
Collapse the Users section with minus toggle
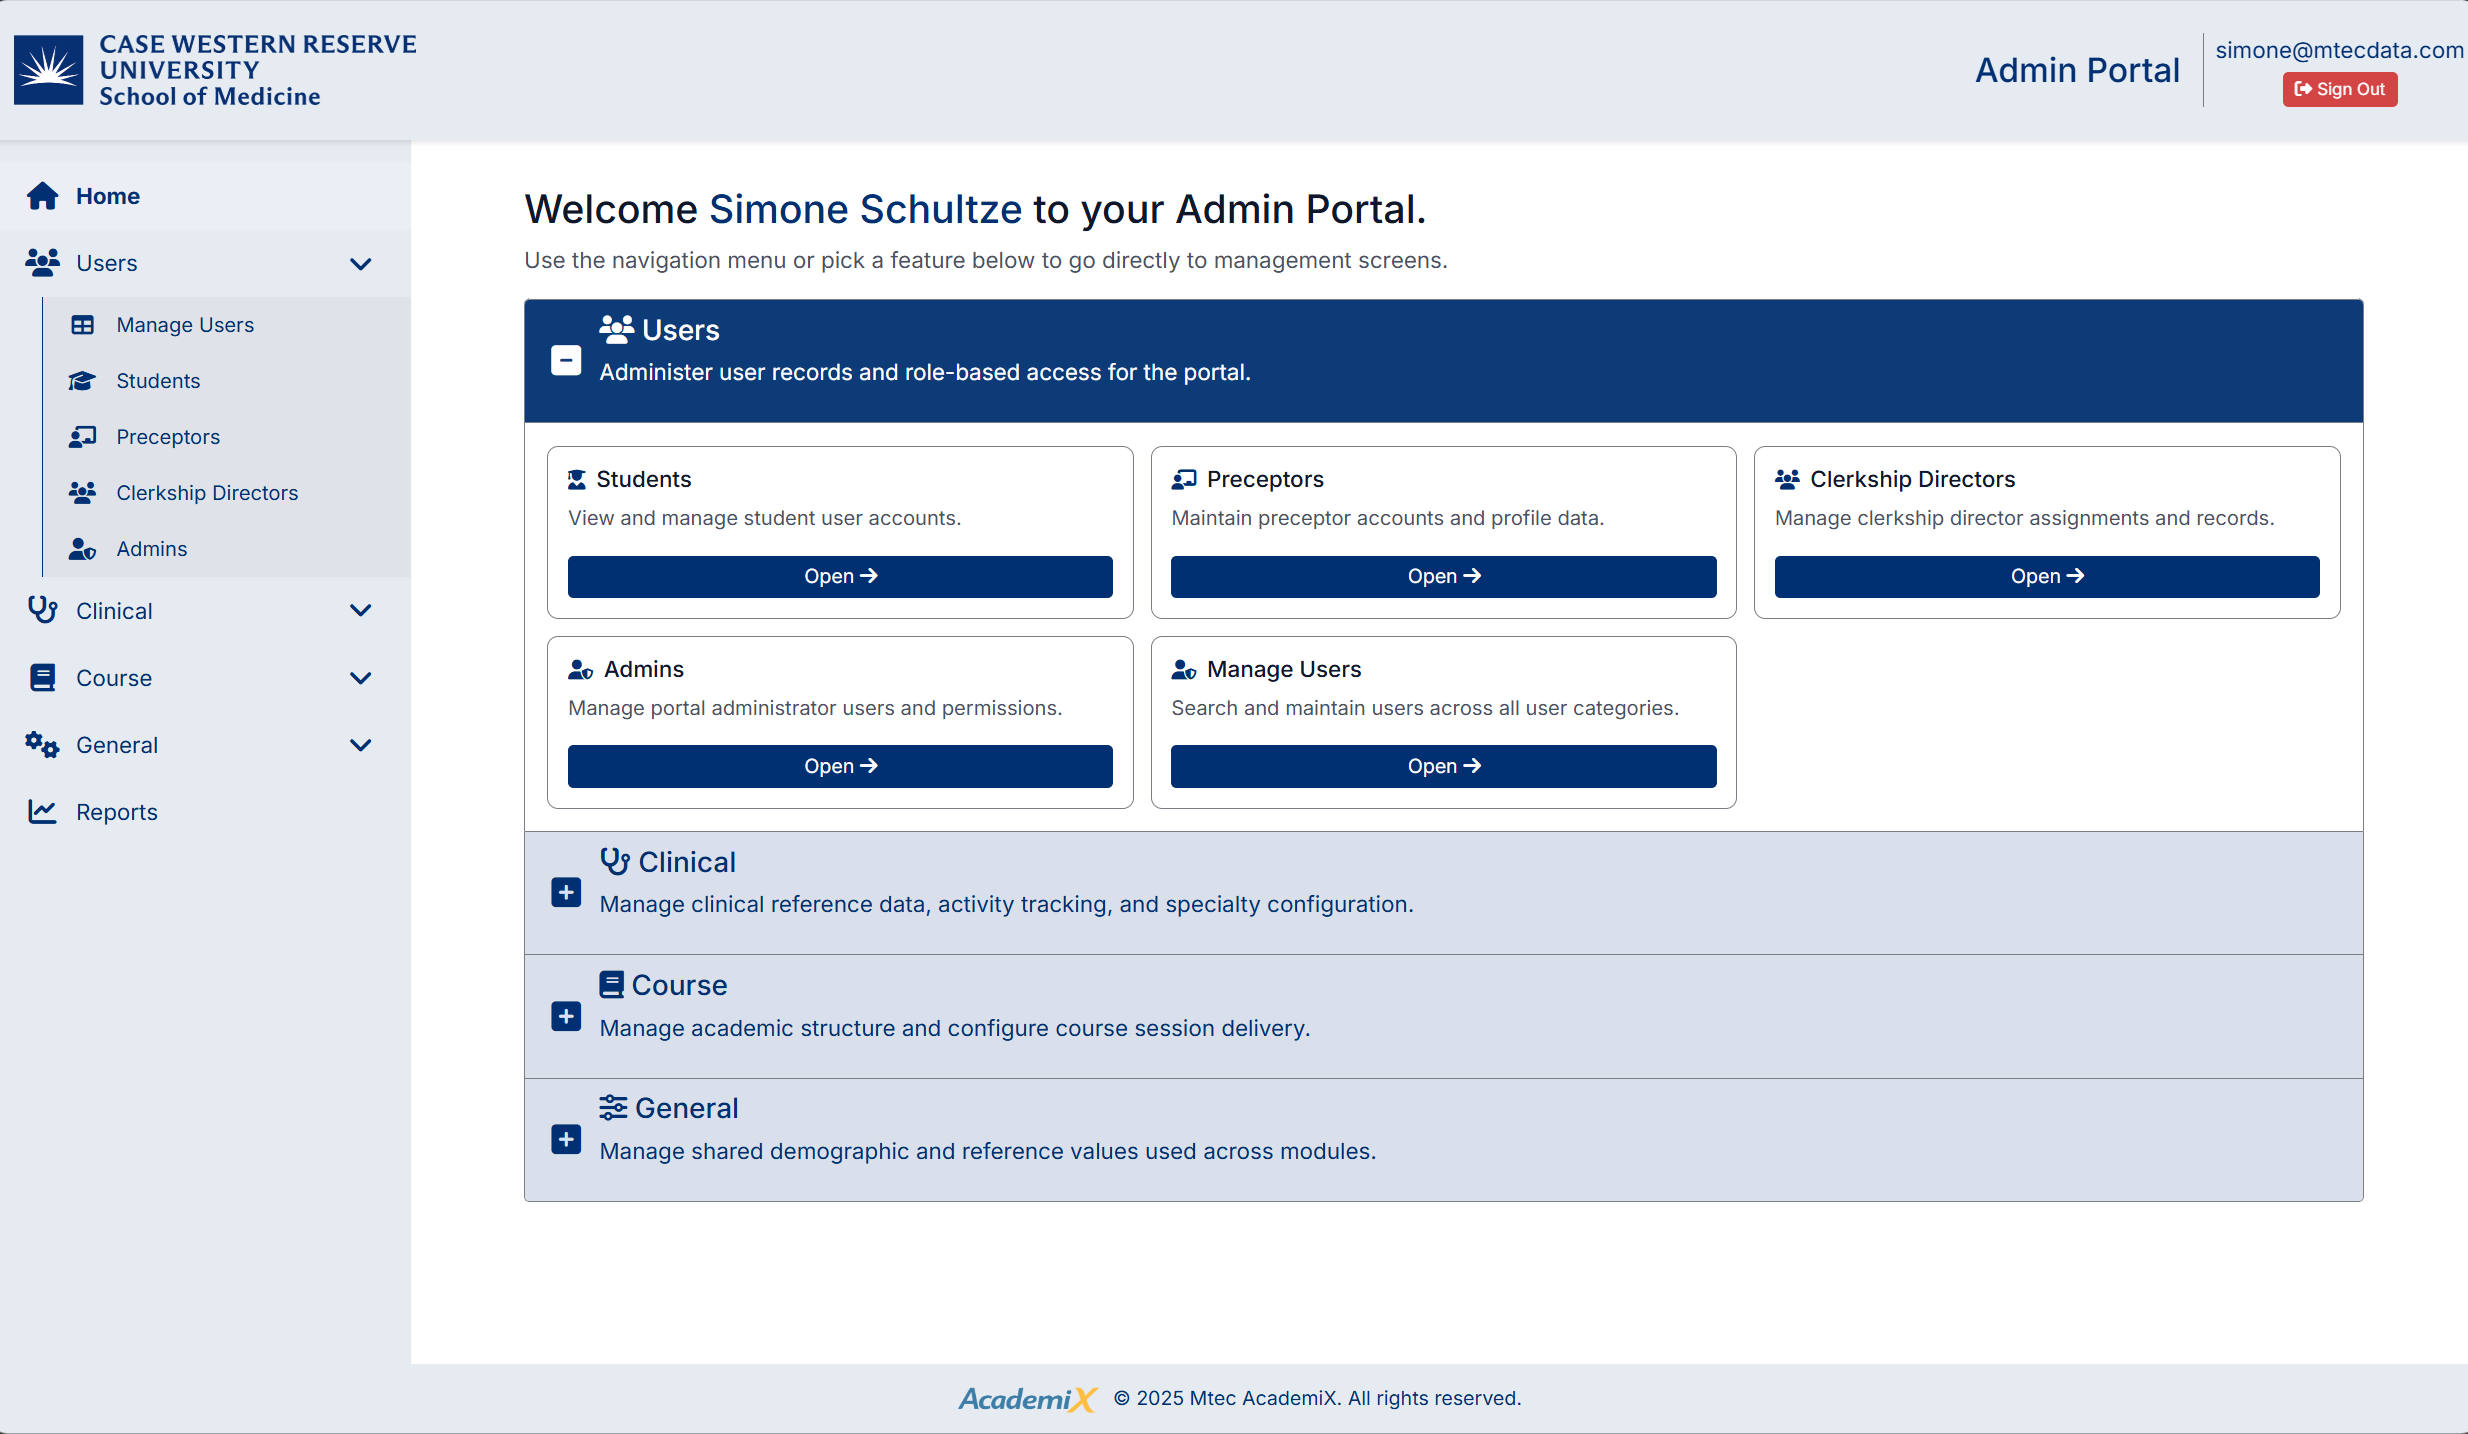point(566,360)
